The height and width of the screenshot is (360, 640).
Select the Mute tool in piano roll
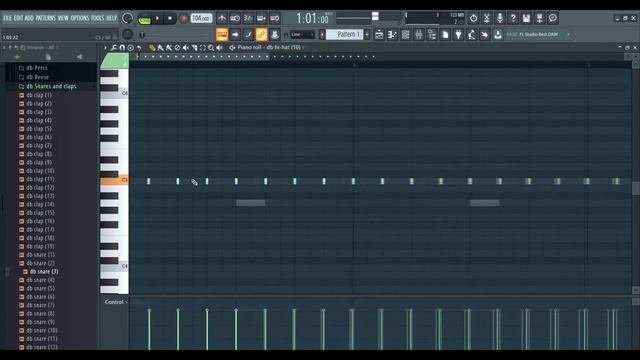(186, 48)
